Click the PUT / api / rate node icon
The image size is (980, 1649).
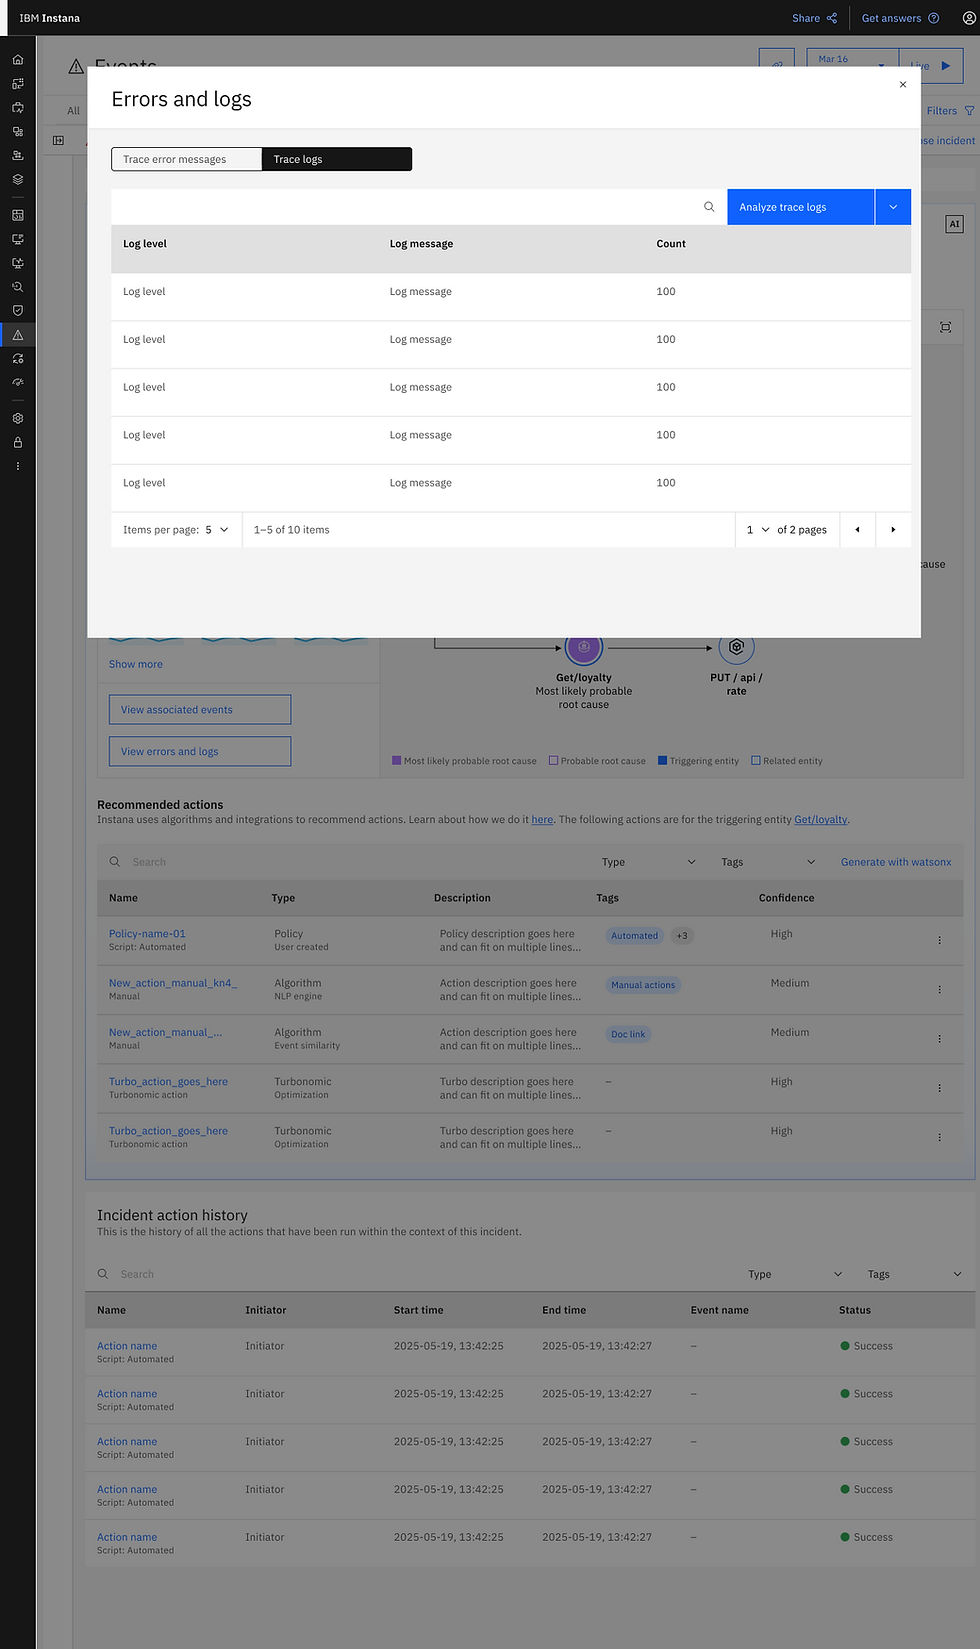[x=736, y=648]
